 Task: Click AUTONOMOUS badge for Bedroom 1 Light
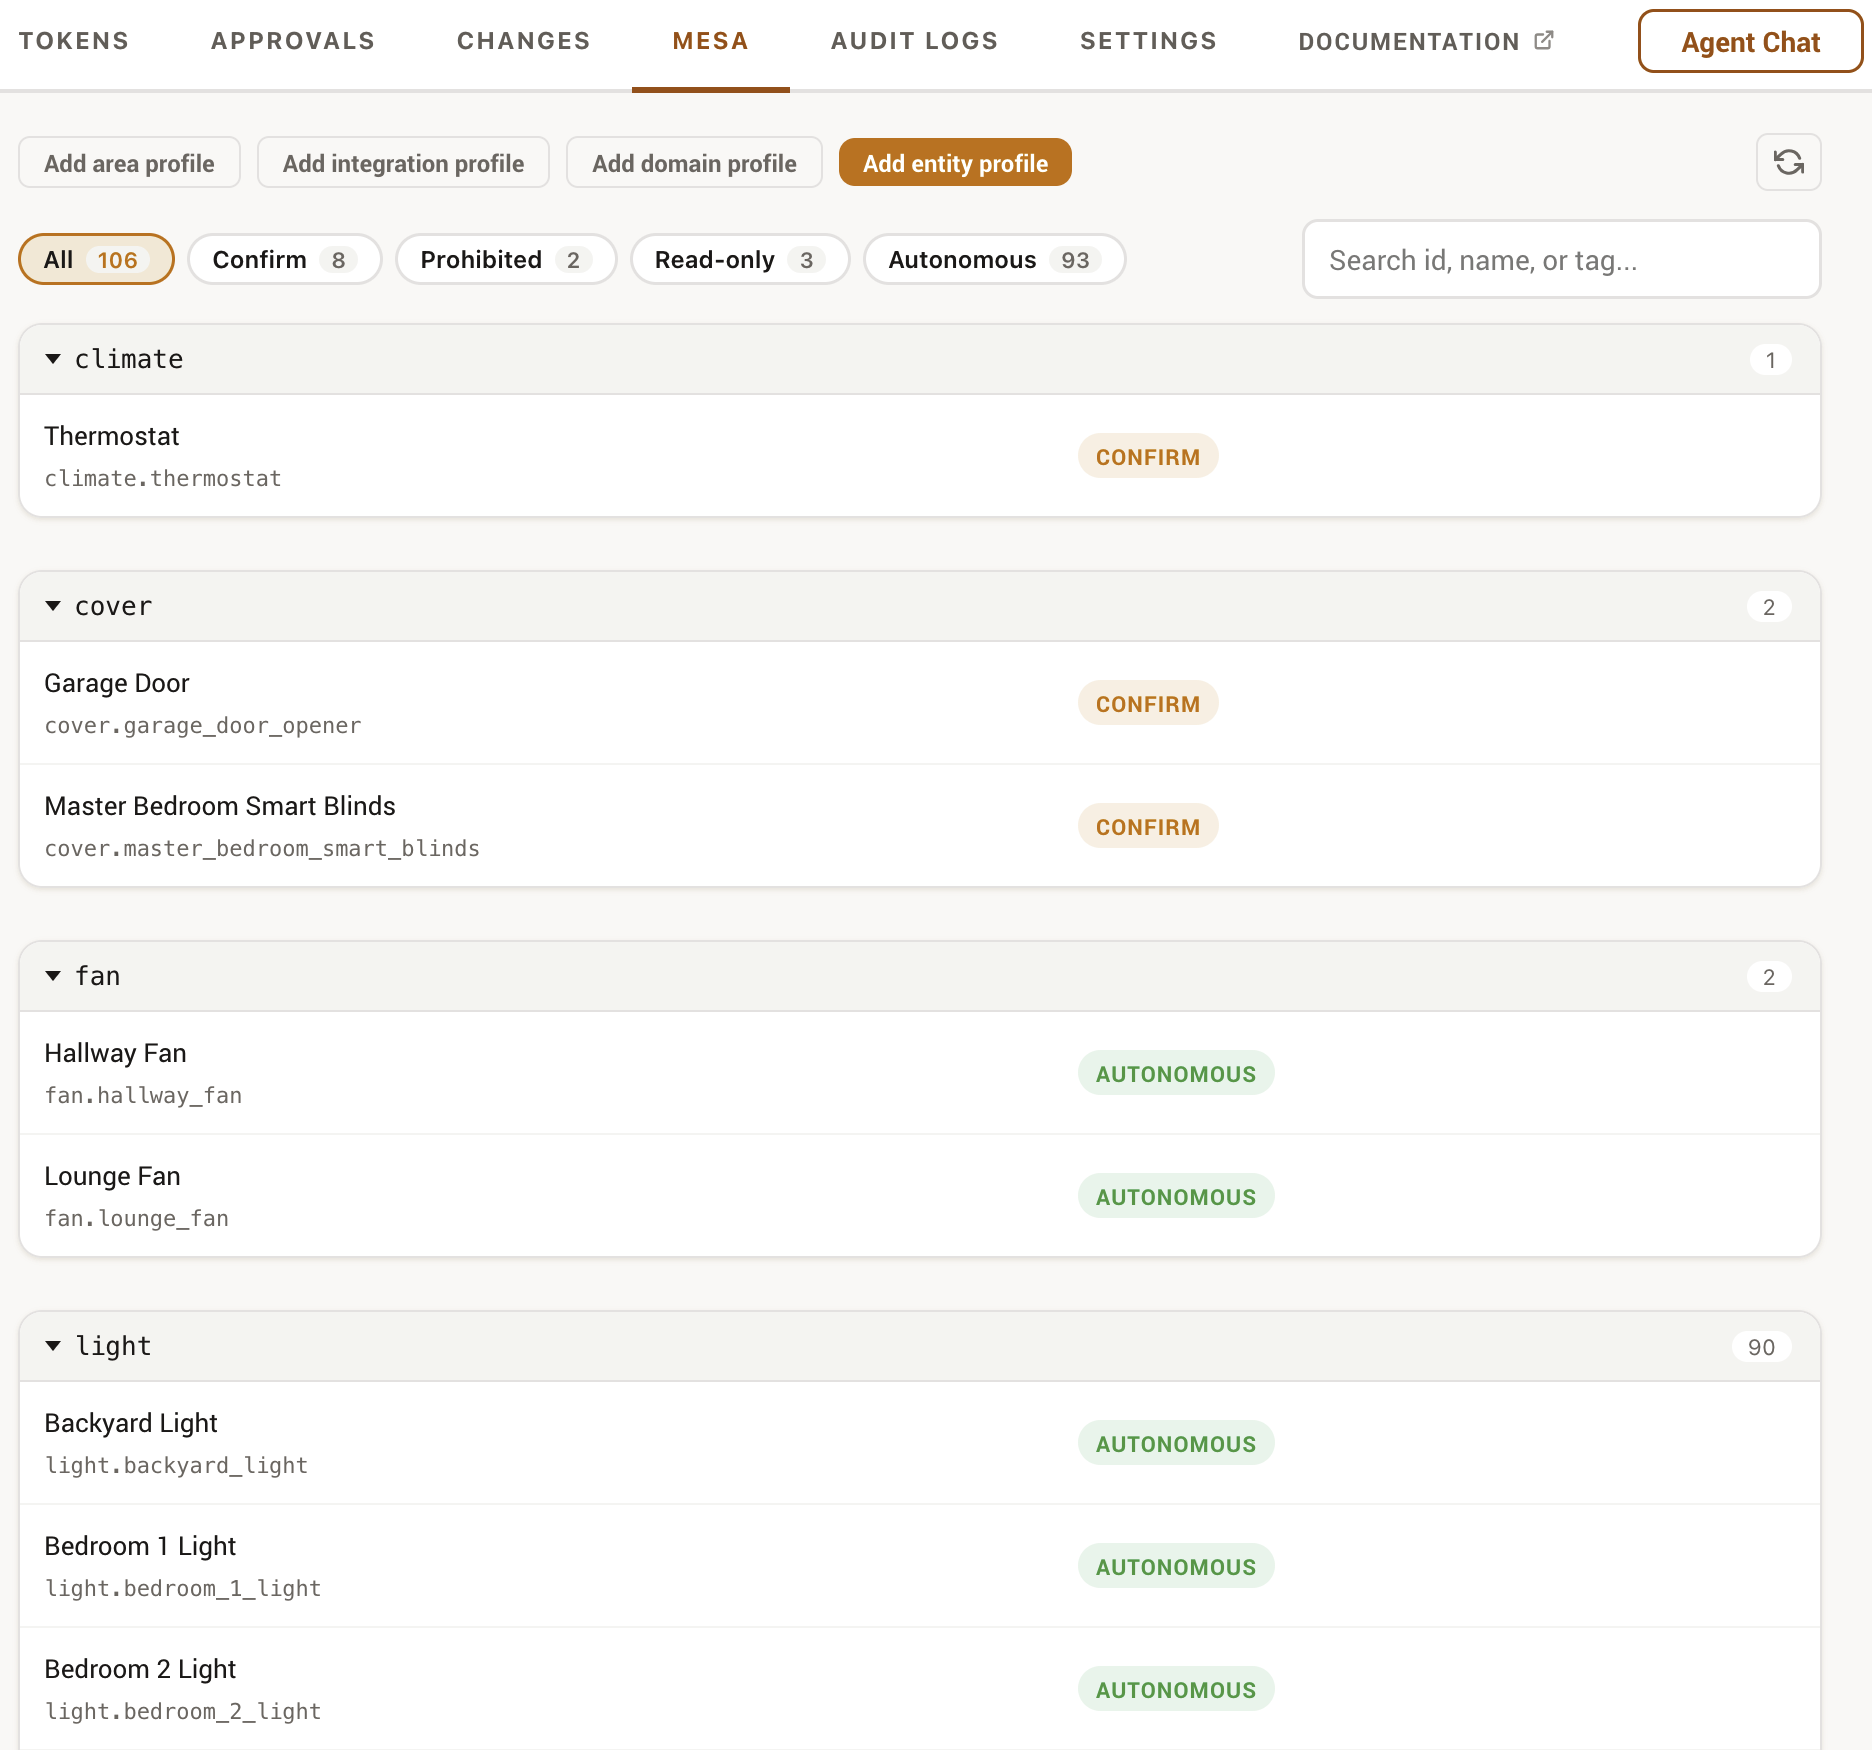[1175, 1567]
